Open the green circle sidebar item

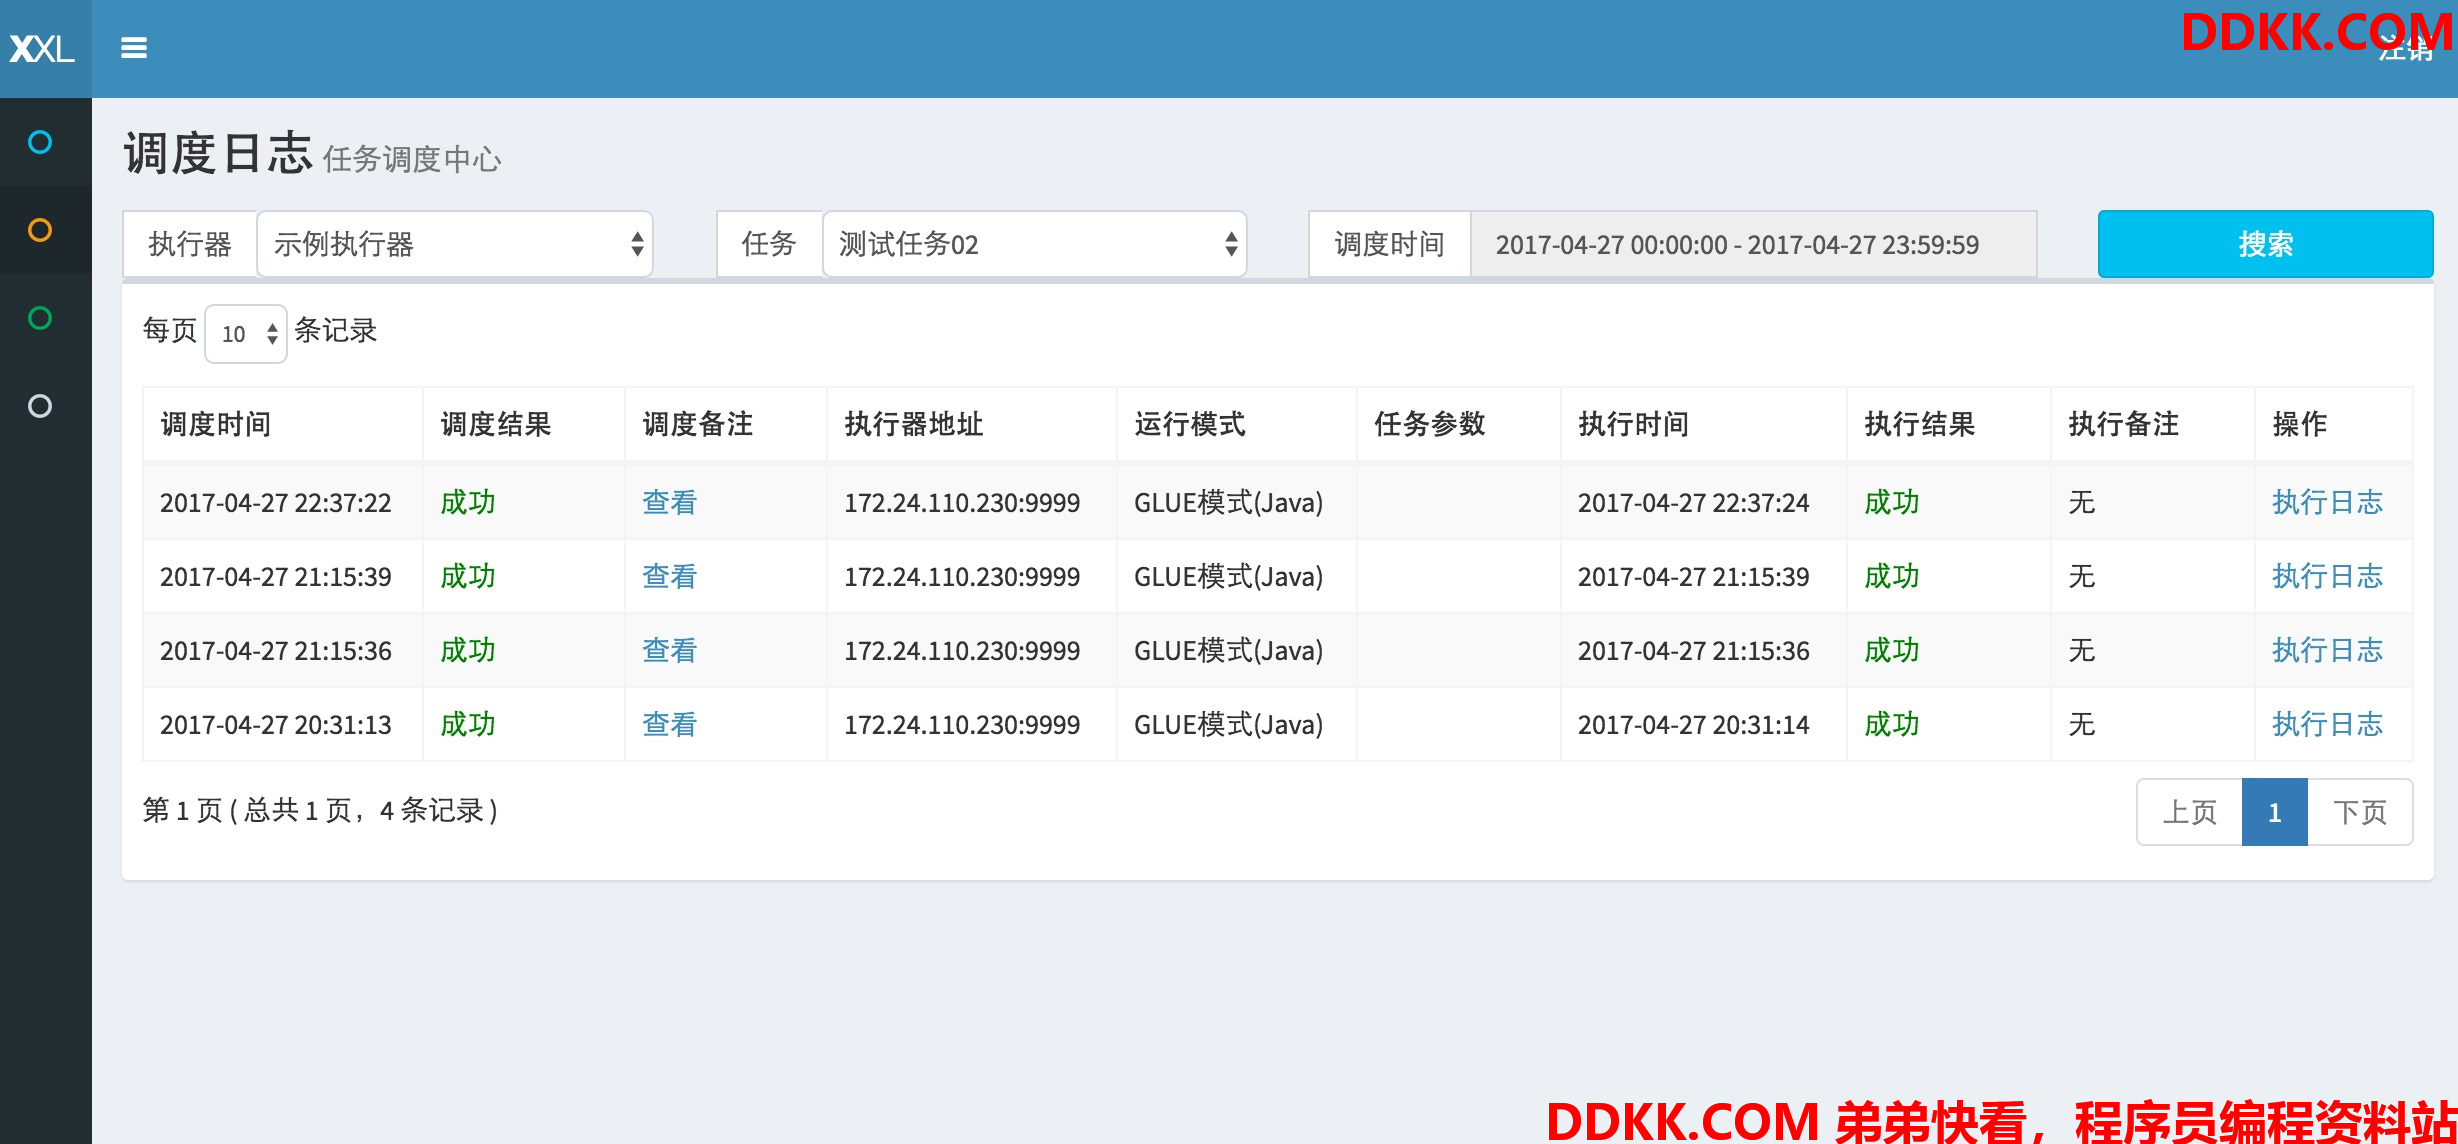(40, 318)
